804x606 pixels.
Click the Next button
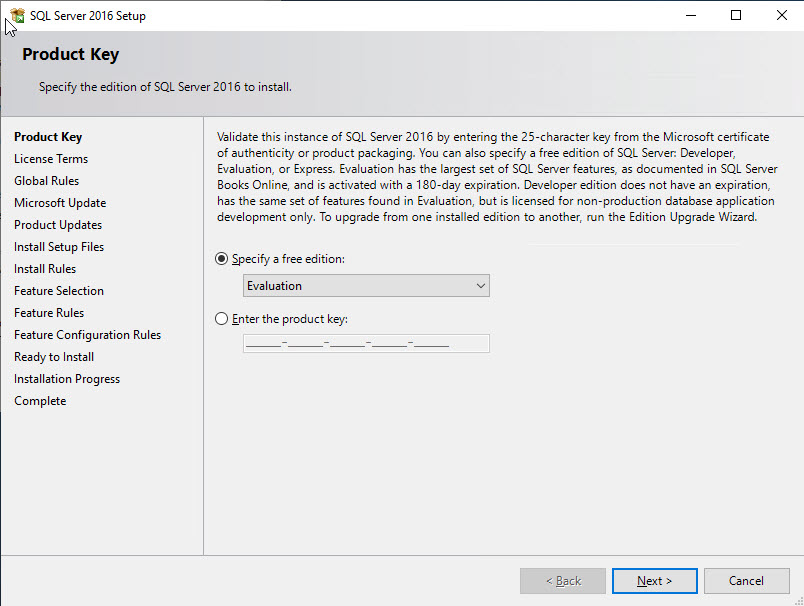pyautogui.click(x=654, y=580)
